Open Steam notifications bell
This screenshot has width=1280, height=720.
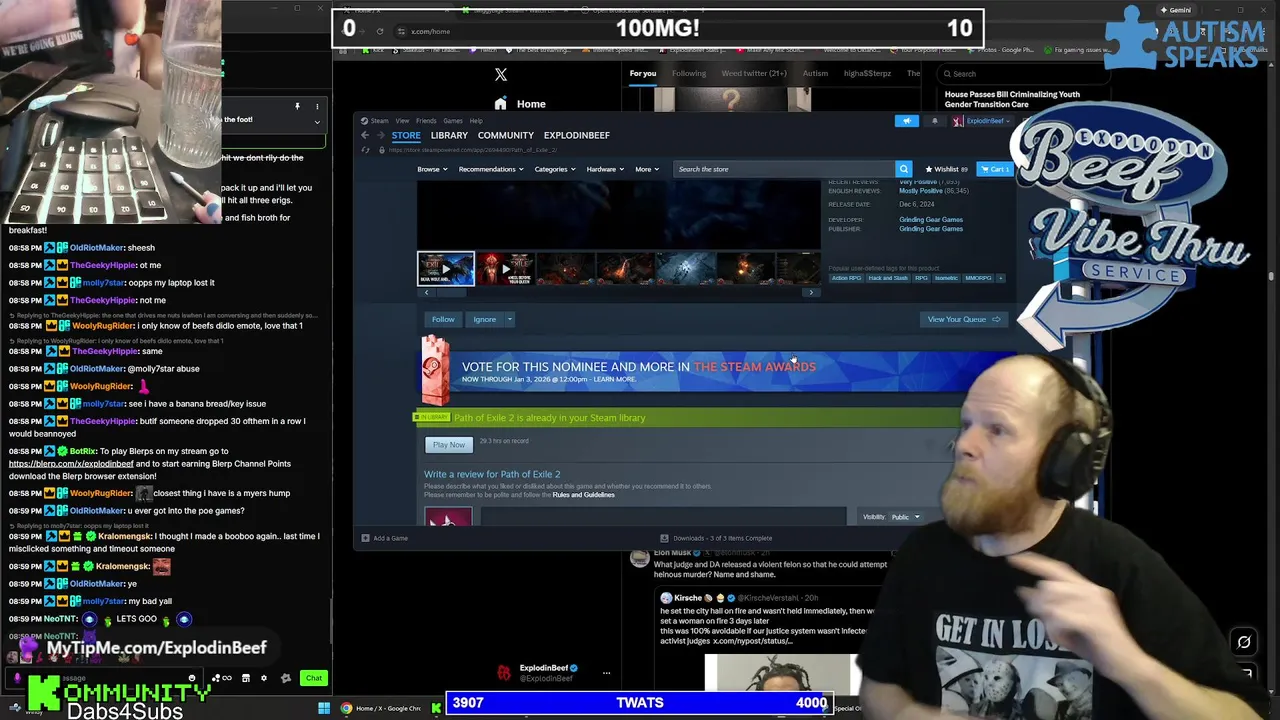934,121
